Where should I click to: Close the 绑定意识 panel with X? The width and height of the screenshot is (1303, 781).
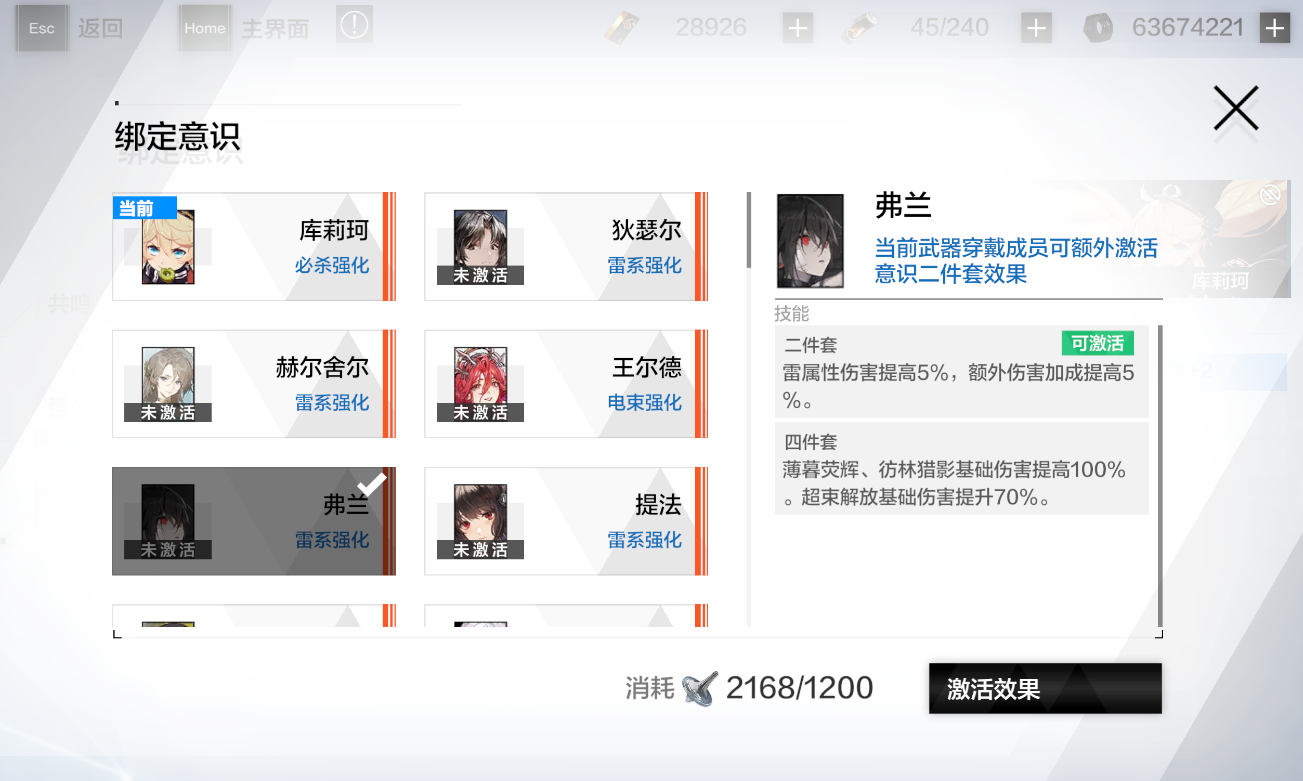pos(1236,108)
